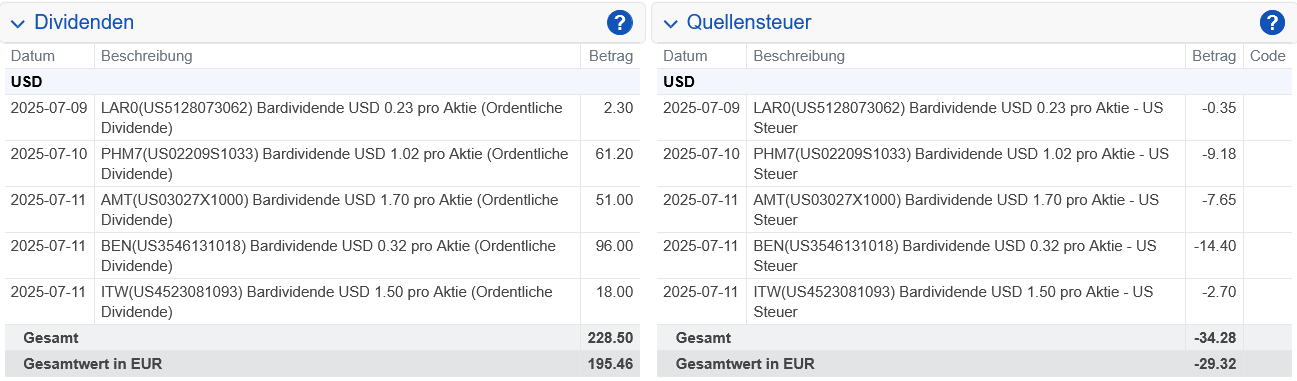Viewport: 1297px width, 381px height.
Task: Select the PHM7 US Steuer row of -9.18
Action: pyautogui.click(x=974, y=164)
